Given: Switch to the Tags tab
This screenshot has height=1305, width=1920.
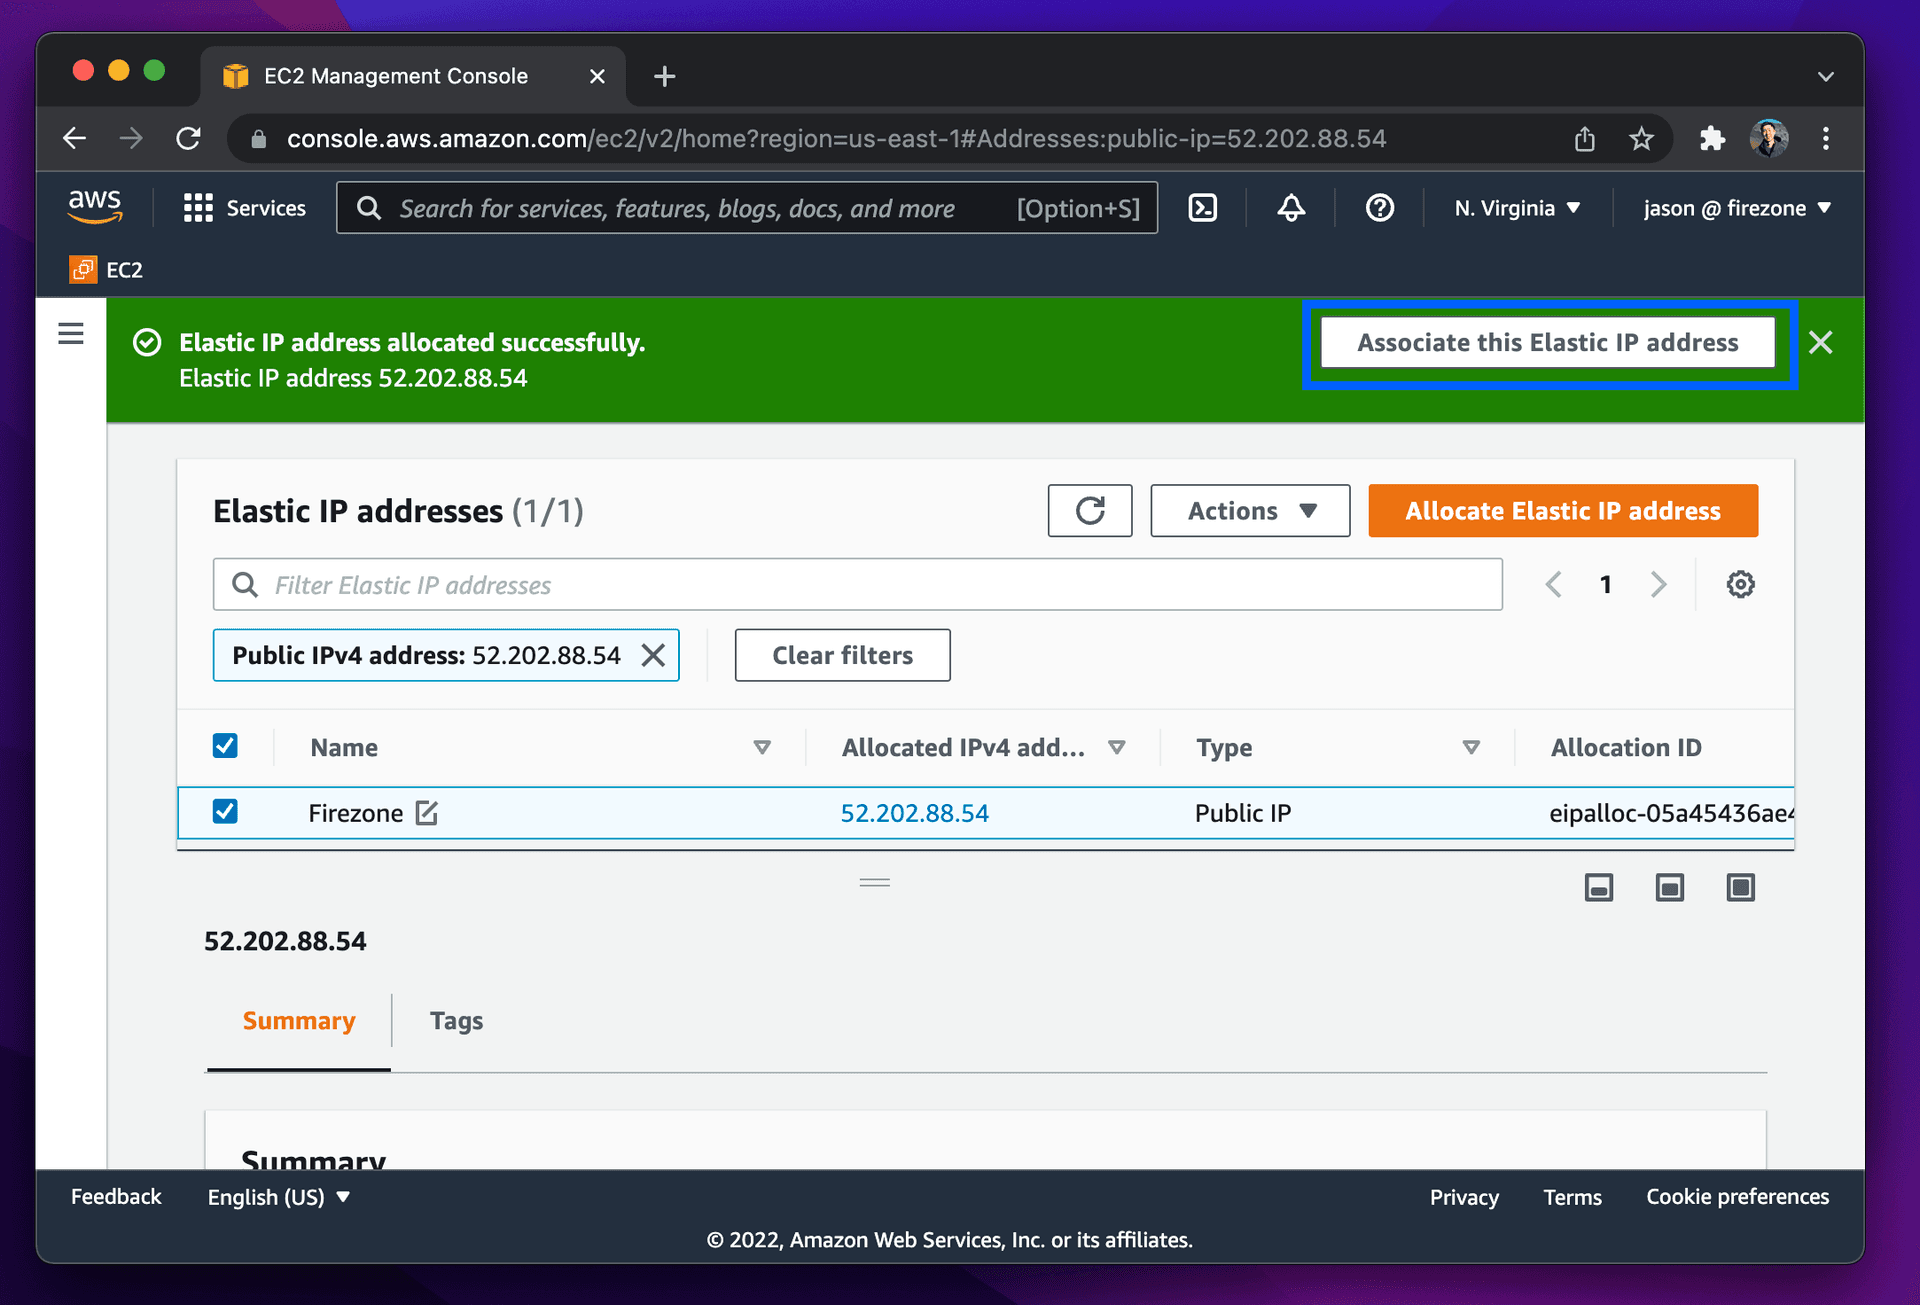Looking at the screenshot, I should (x=456, y=1020).
